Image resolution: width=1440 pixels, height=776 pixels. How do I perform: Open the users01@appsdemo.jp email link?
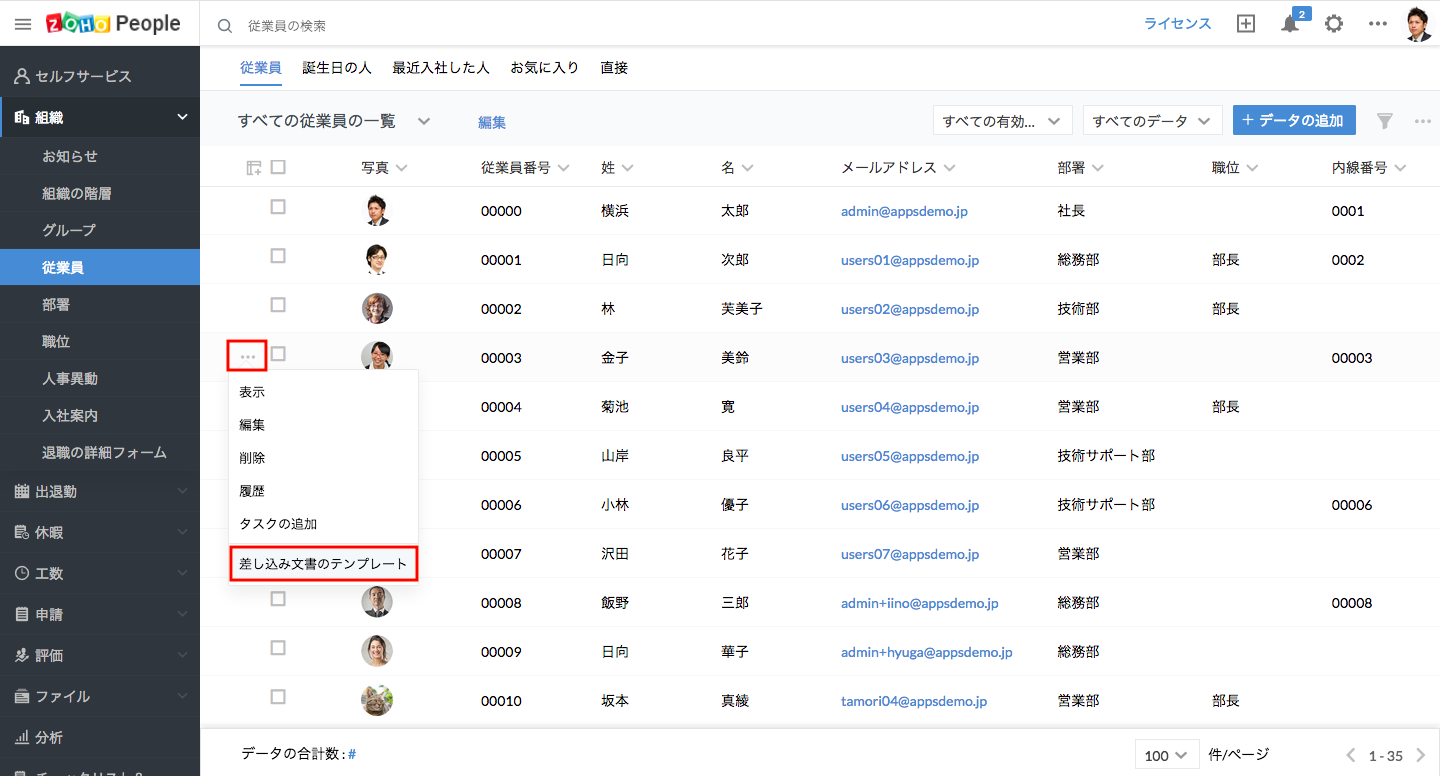pos(909,260)
